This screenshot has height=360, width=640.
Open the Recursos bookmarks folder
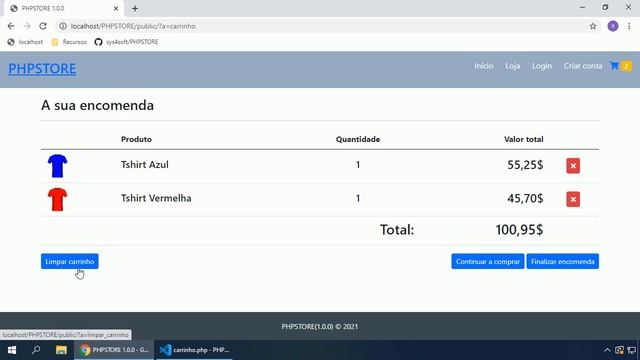click(69, 42)
